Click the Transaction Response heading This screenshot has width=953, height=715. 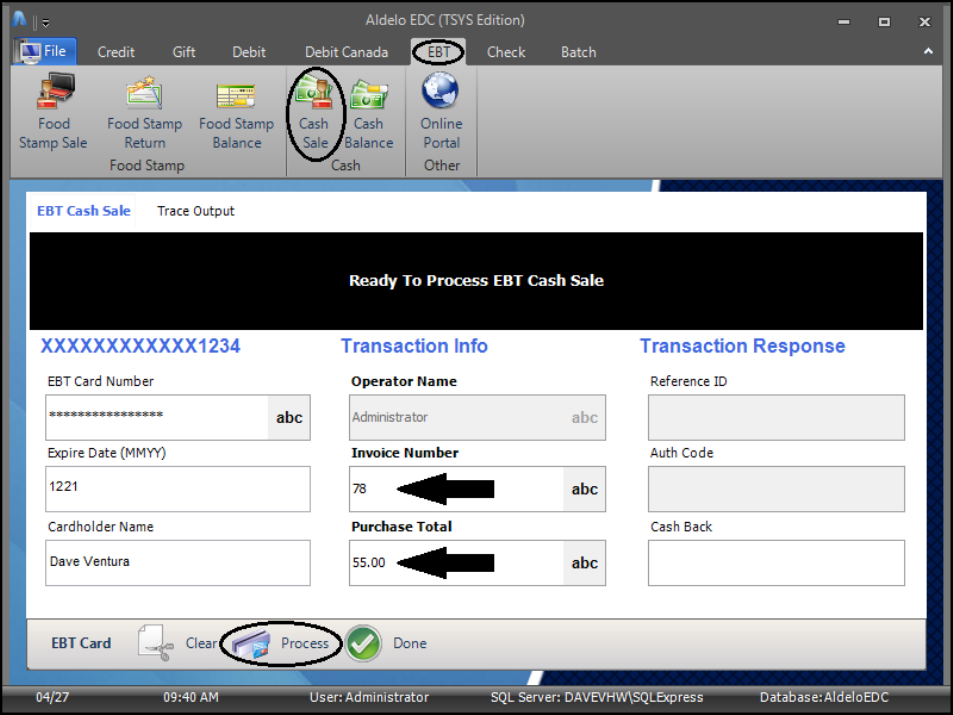pyautogui.click(x=742, y=346)
